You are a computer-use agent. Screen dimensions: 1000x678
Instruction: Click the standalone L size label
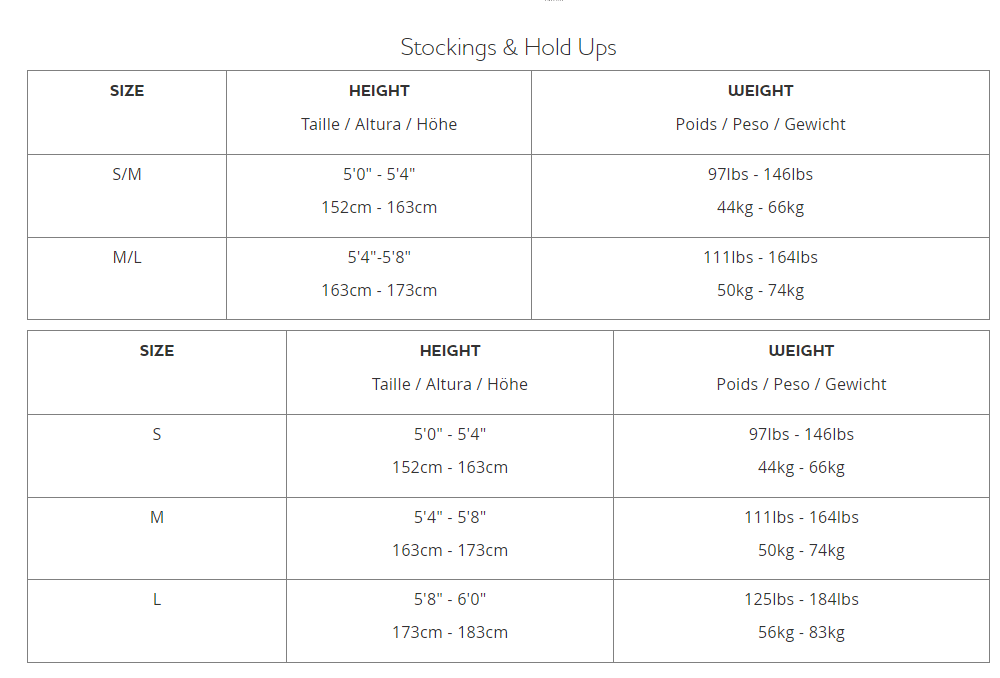tap(157, 599)
